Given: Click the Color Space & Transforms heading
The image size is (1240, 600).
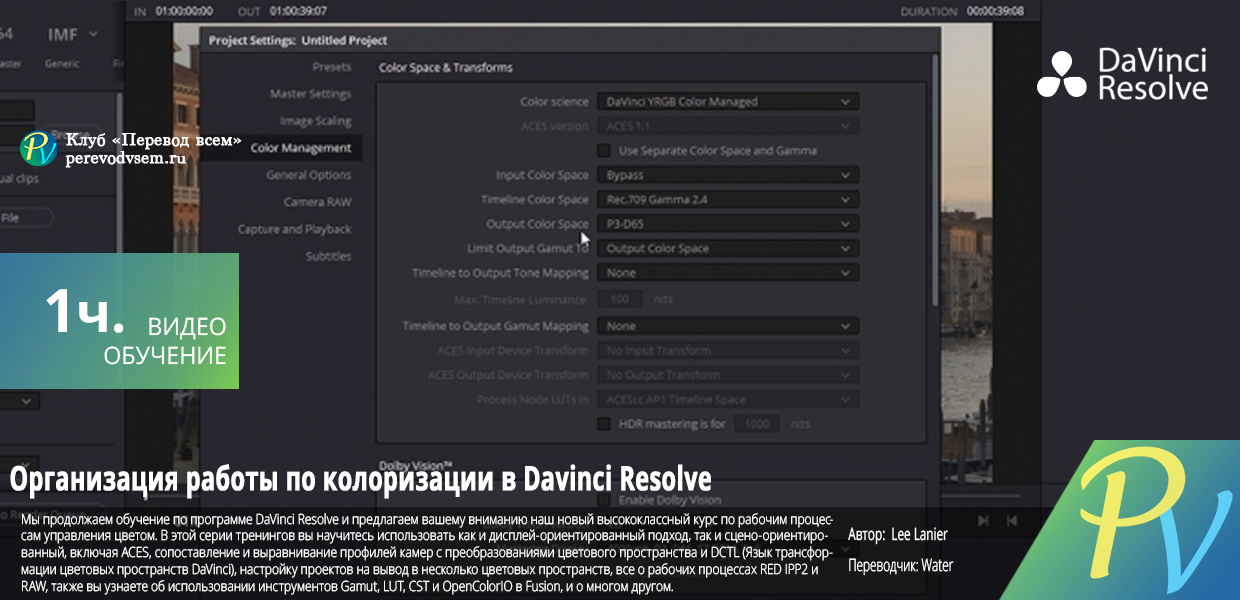Looking at the screenshot, I should click(x=446, y=68).
